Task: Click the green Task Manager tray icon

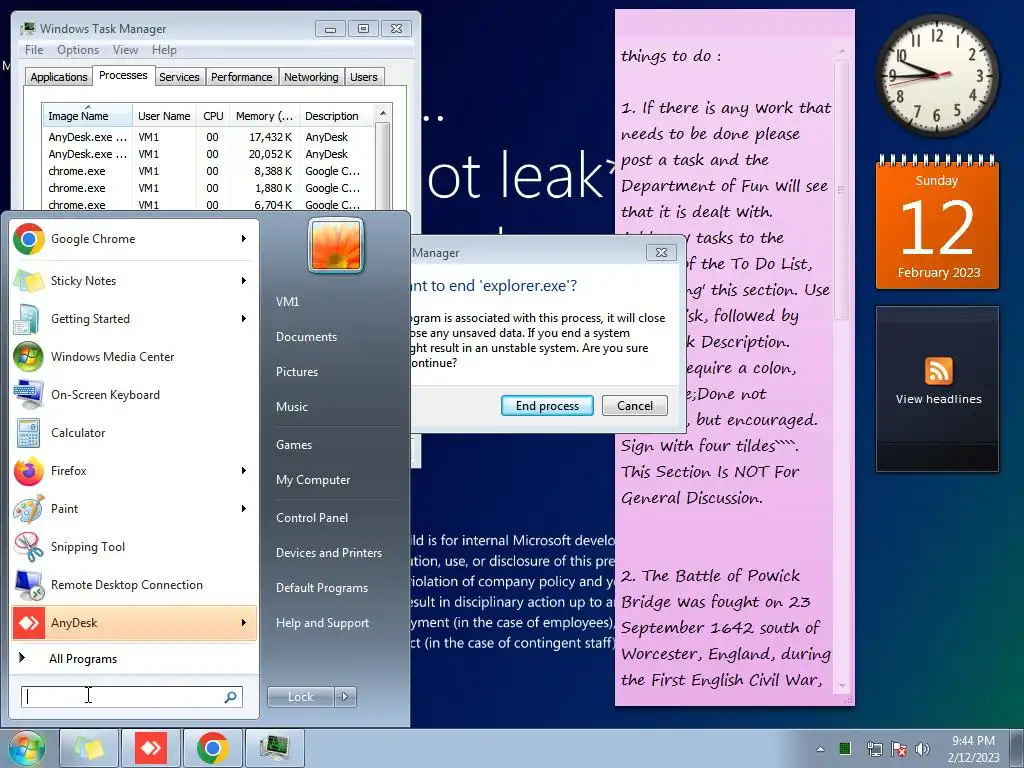Action: coord(845,748)
